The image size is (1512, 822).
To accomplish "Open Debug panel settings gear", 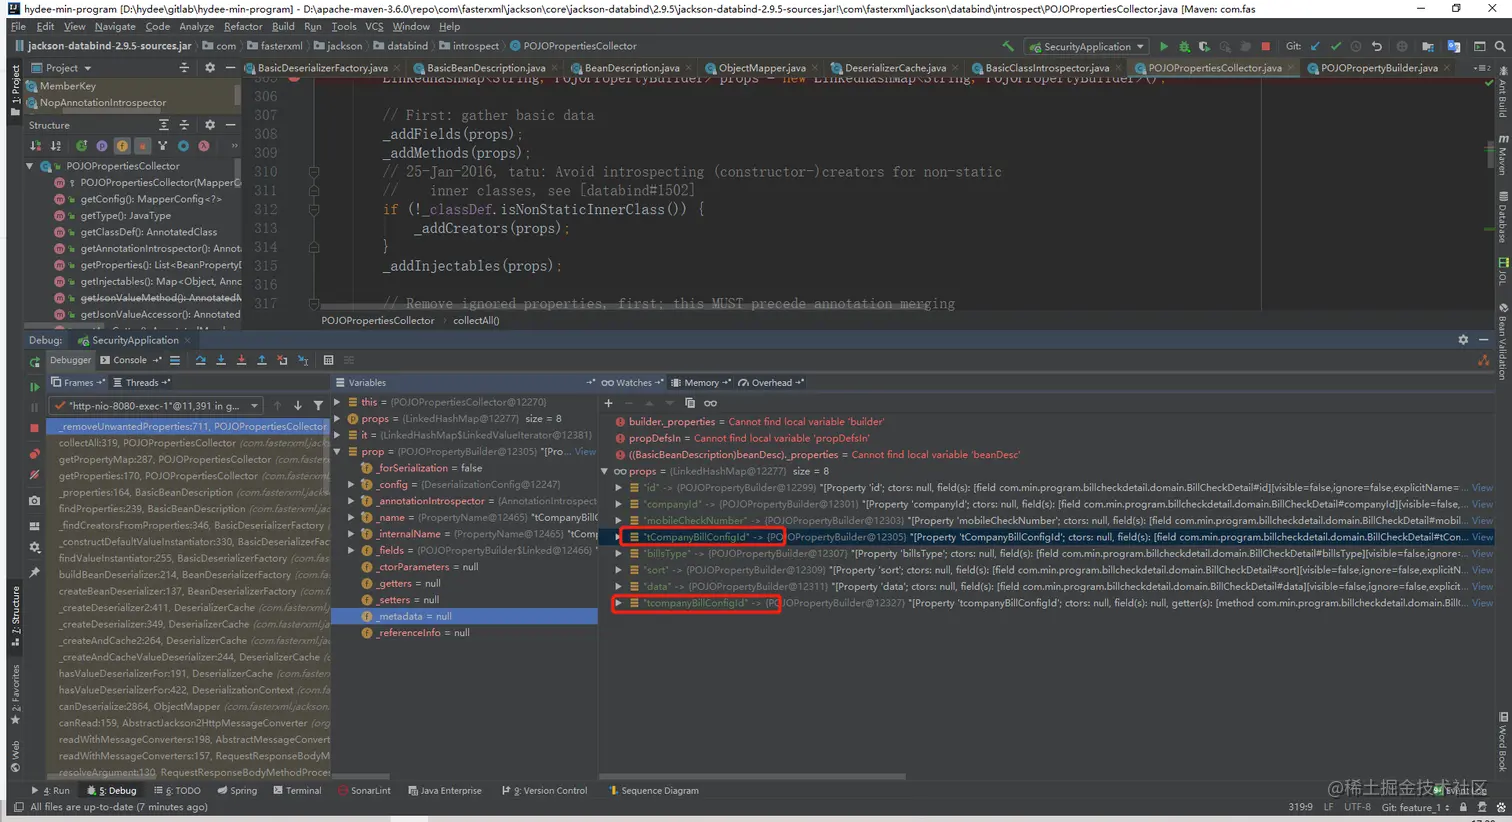I will tap(1463, 340).
